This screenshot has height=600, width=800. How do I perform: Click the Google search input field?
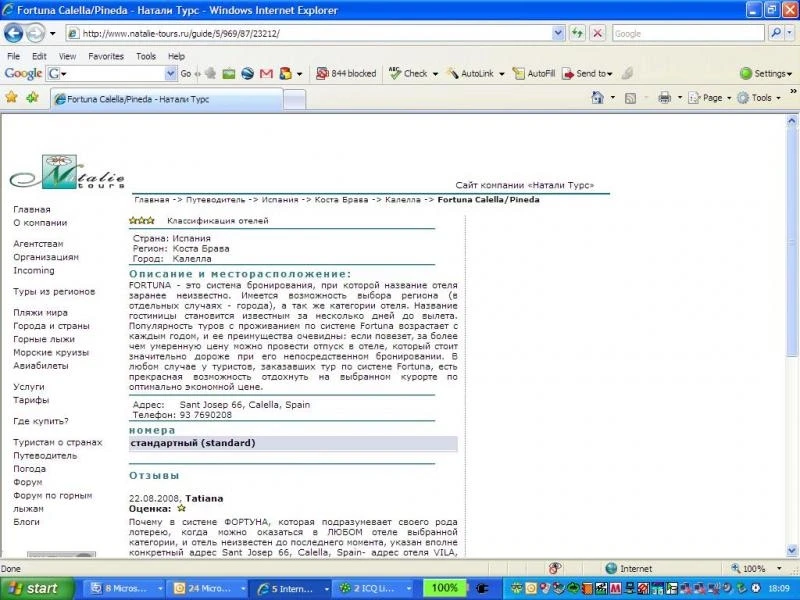688,34
